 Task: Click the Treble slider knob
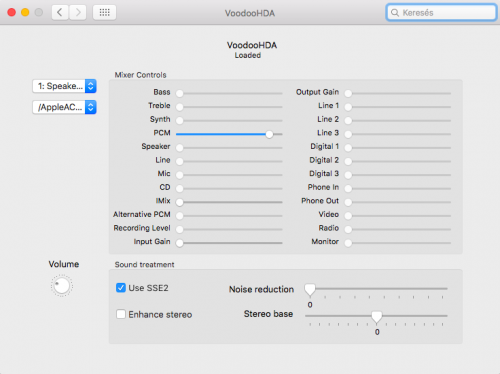[180, 107]
